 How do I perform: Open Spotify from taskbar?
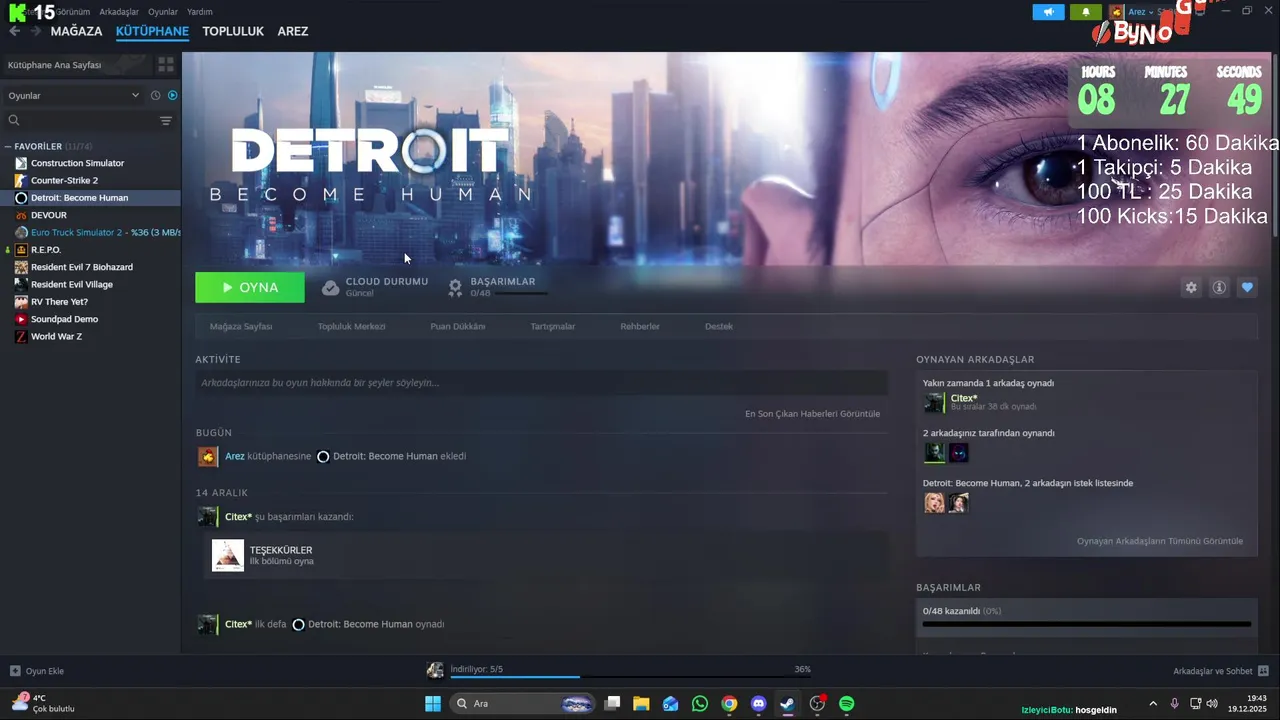coord(846,704)
